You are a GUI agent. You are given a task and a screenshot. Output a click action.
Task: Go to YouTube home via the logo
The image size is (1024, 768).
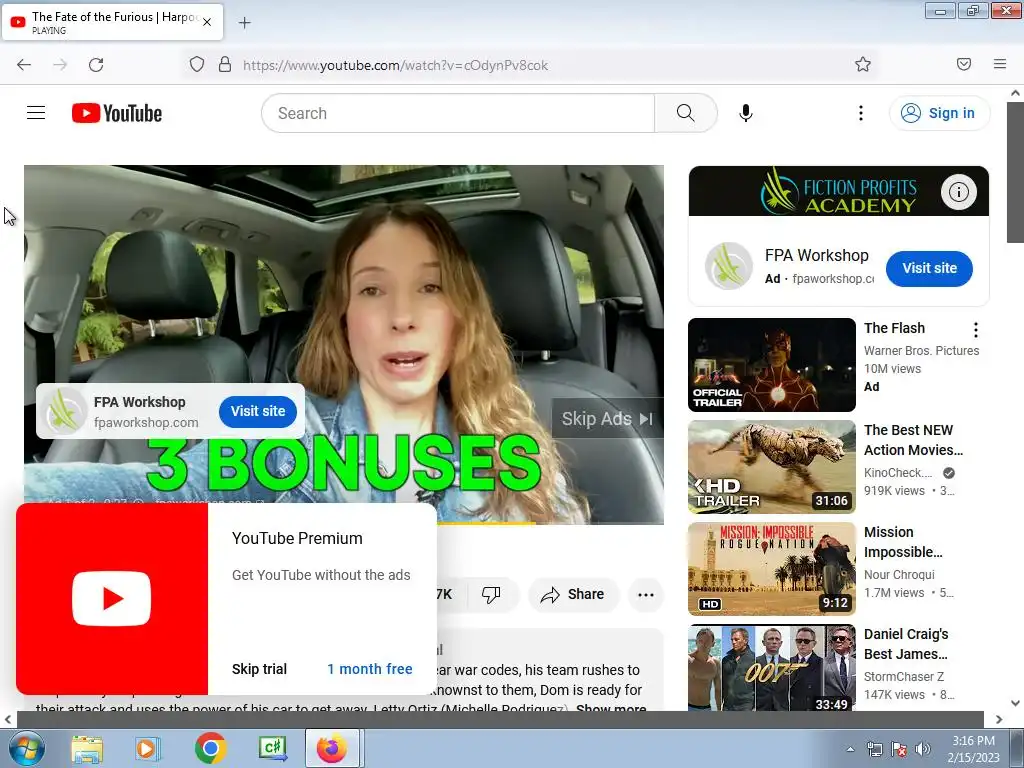tap(117, 113)
